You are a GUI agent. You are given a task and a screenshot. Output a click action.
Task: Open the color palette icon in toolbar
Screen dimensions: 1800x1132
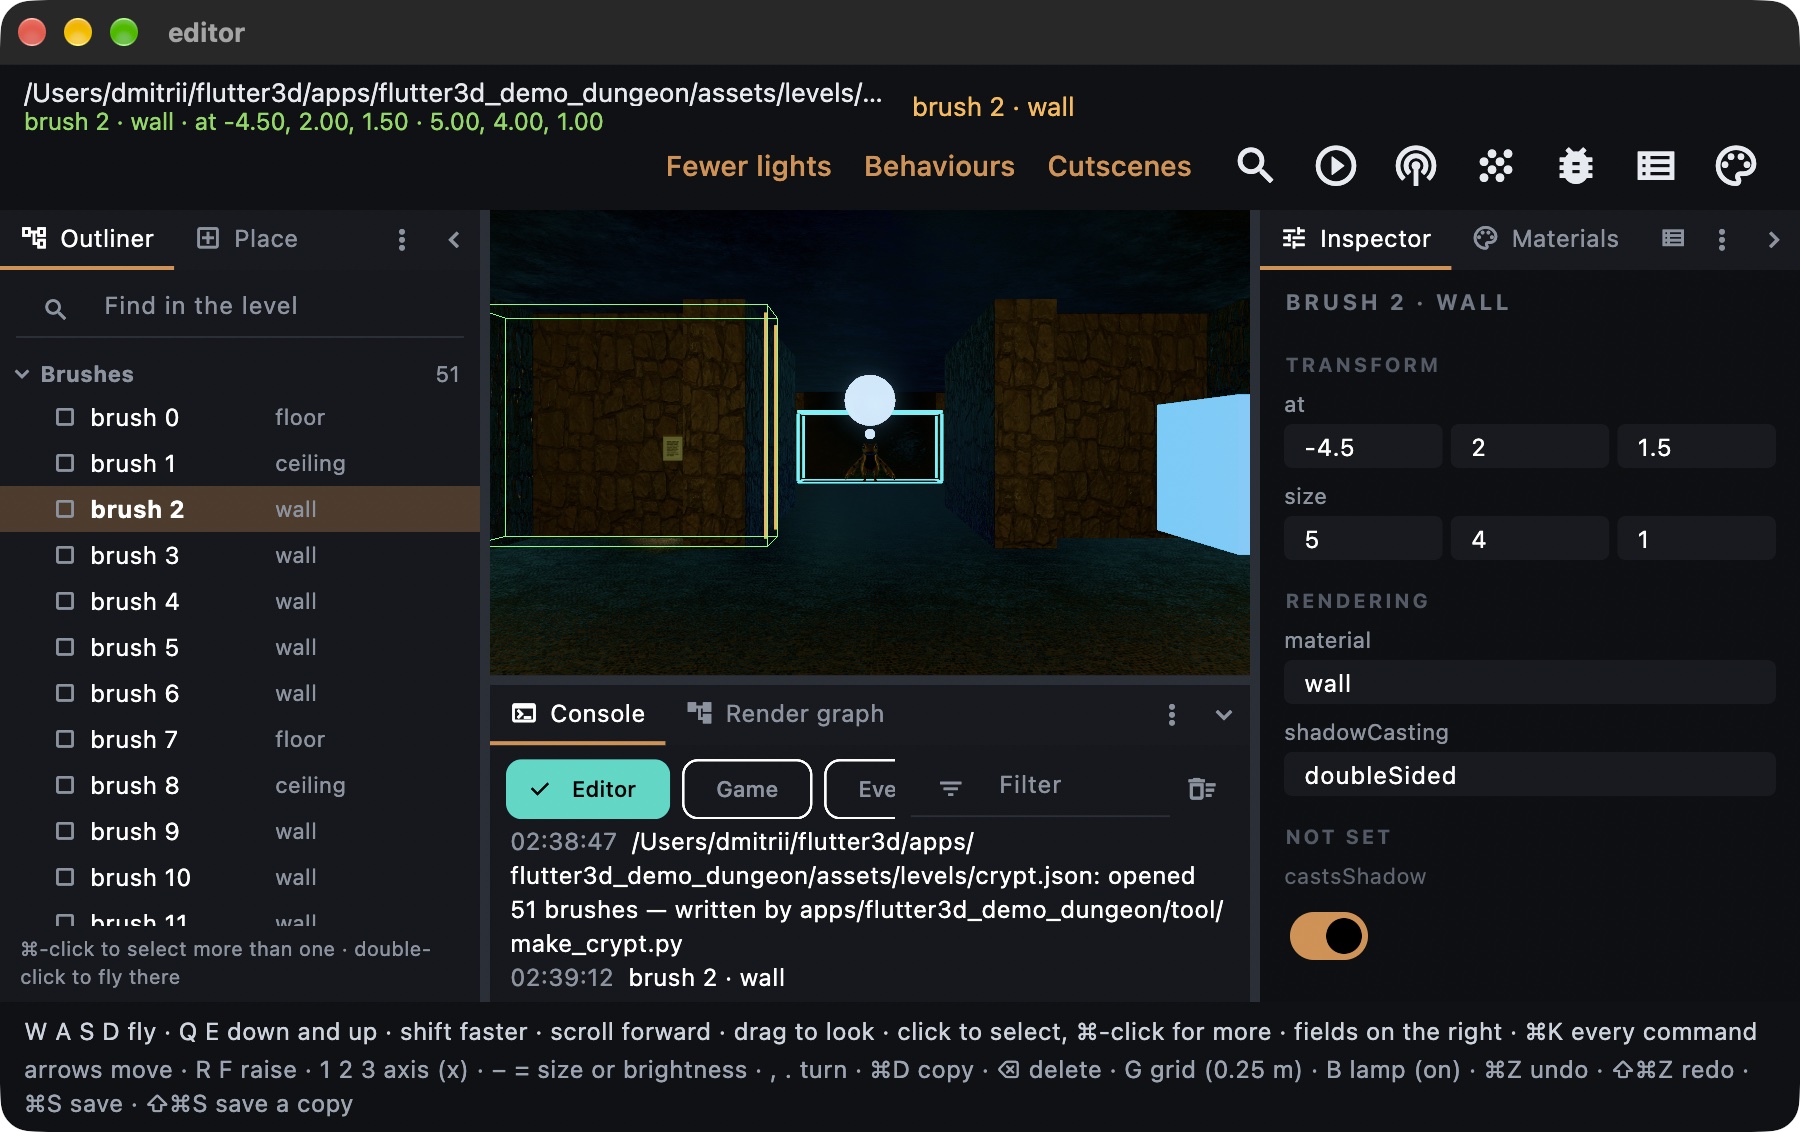click(1735, 166)
